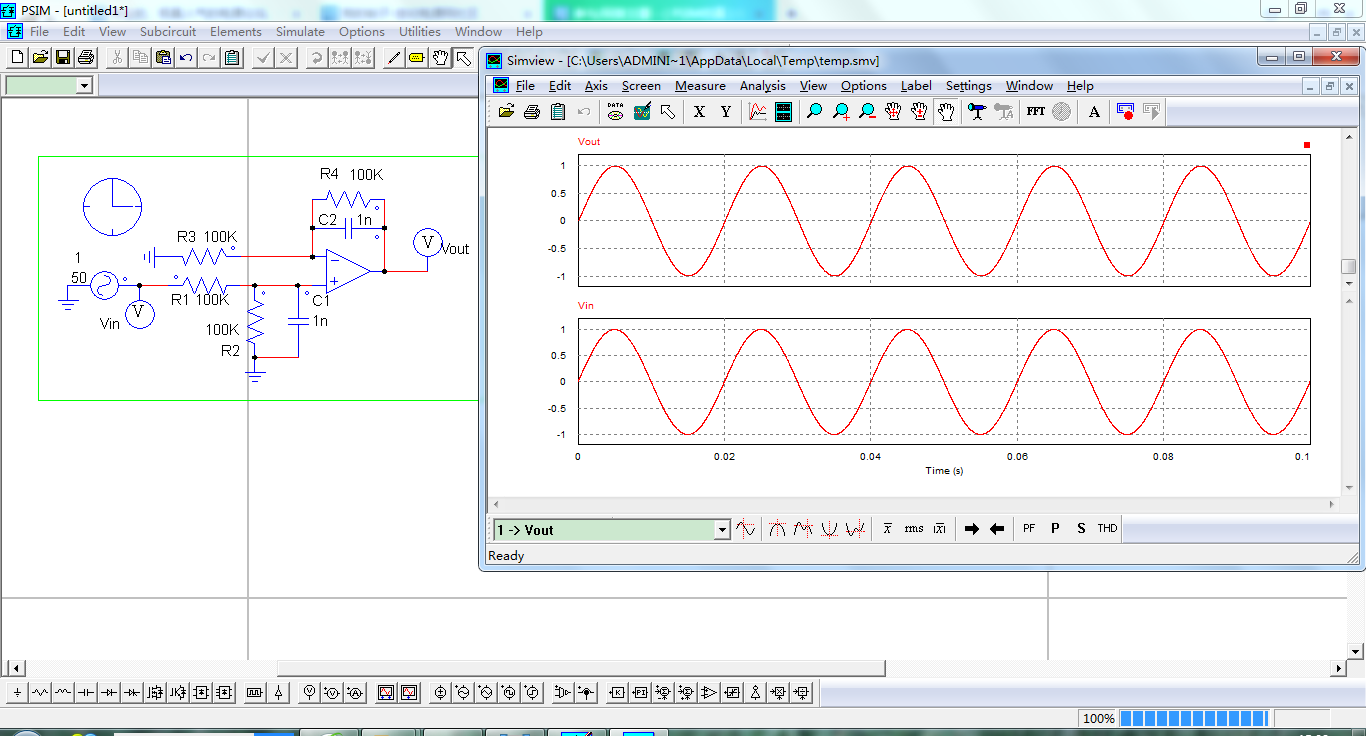Click the Vin voltage probe in schematic
1366x736 pixels.
[x=140, y=314]
